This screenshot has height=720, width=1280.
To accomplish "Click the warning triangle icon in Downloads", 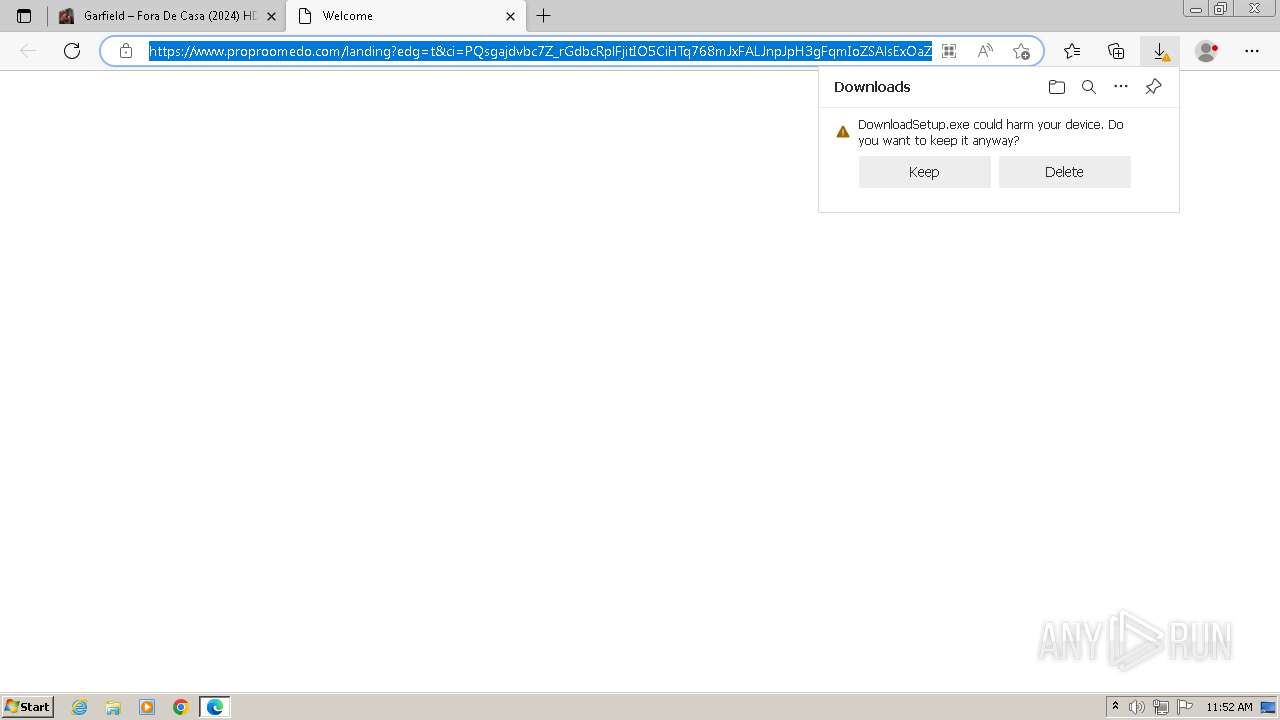I will point(842,132).
